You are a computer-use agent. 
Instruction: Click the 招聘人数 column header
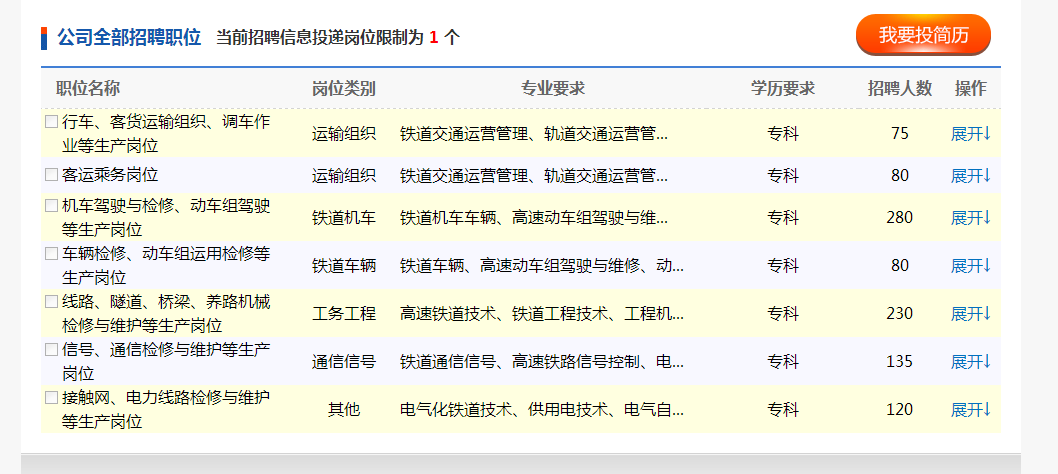click(899, 89)
